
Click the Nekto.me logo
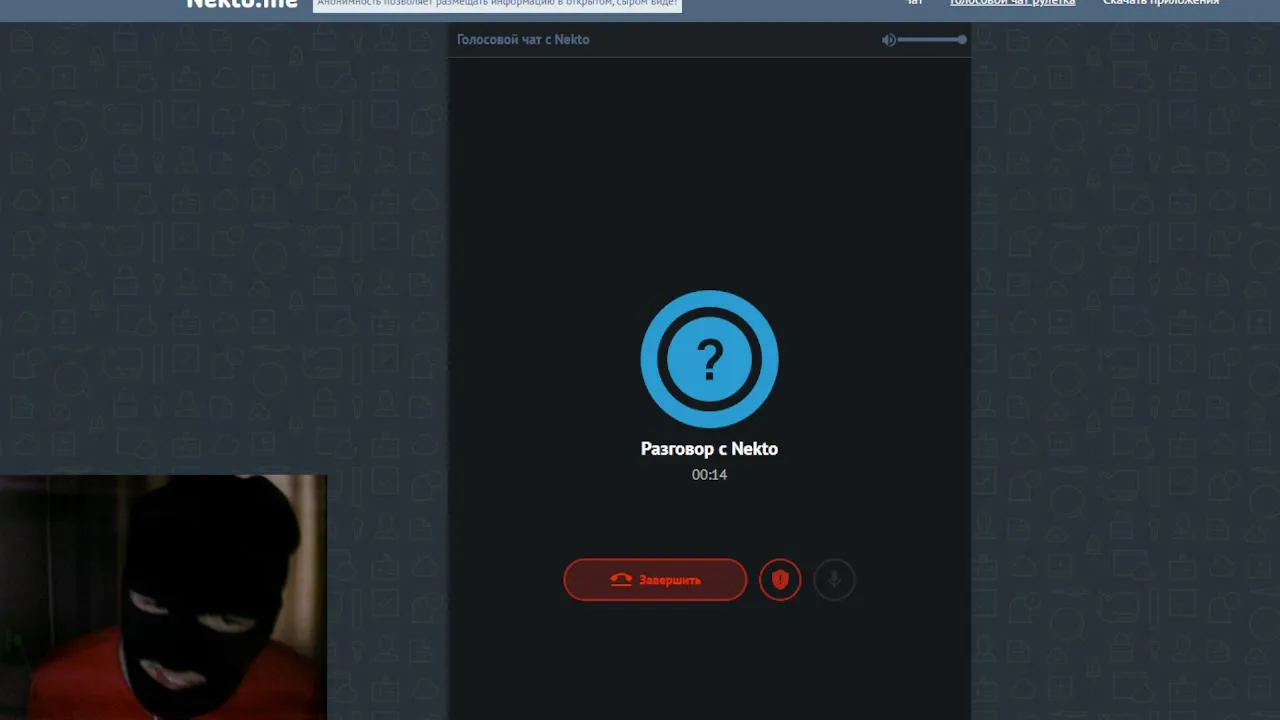click(x=242, y=4)
